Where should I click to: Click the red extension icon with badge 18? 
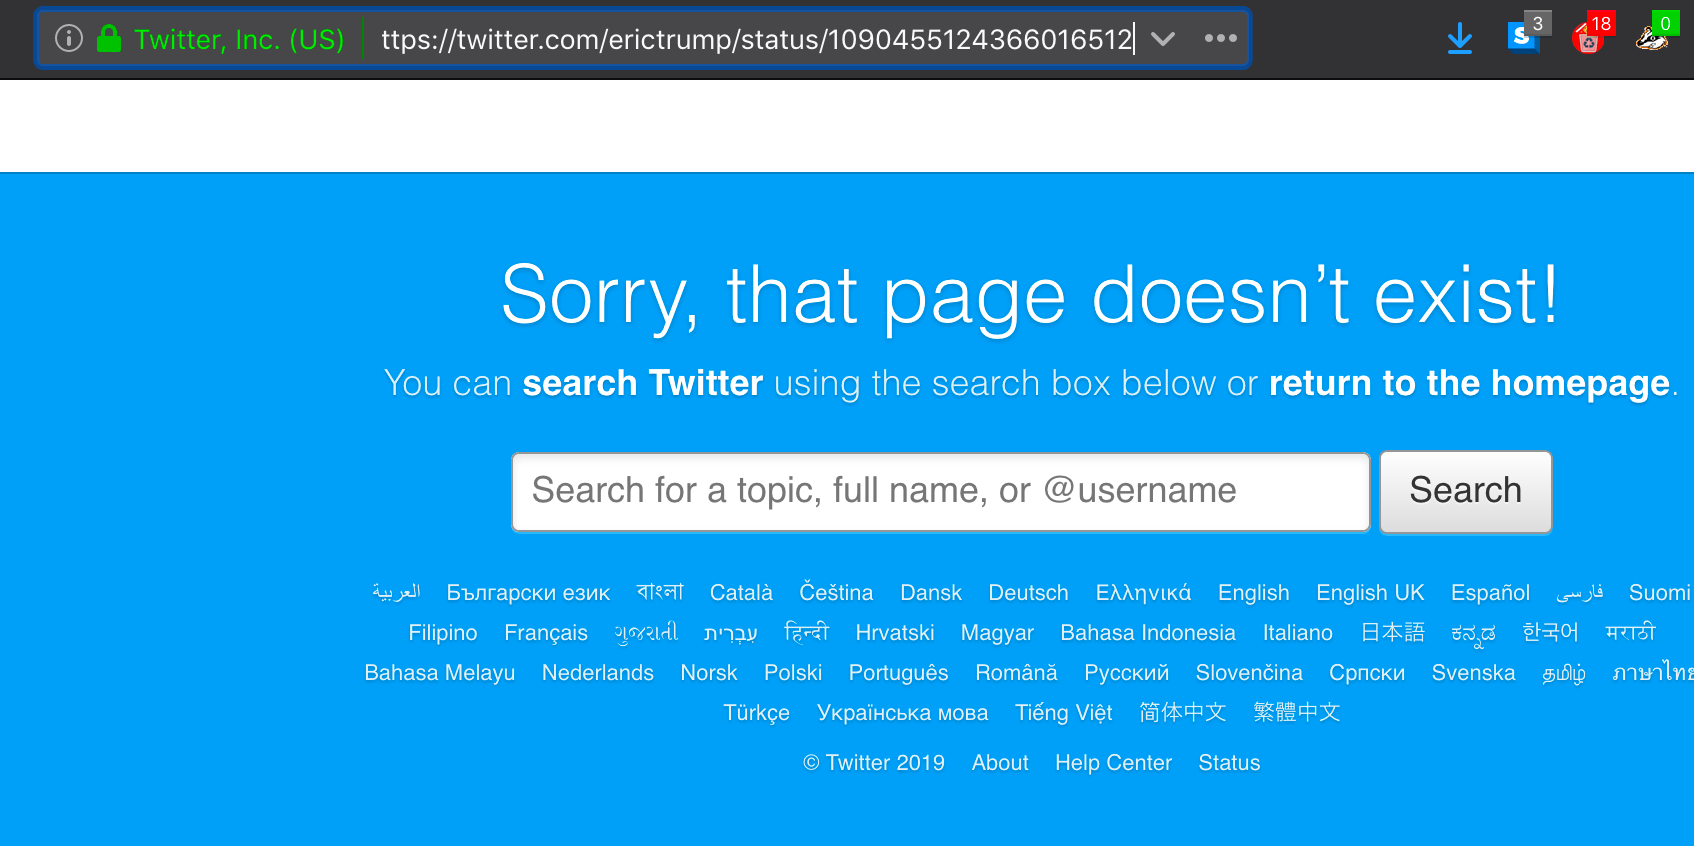(x=1588, y=39)
